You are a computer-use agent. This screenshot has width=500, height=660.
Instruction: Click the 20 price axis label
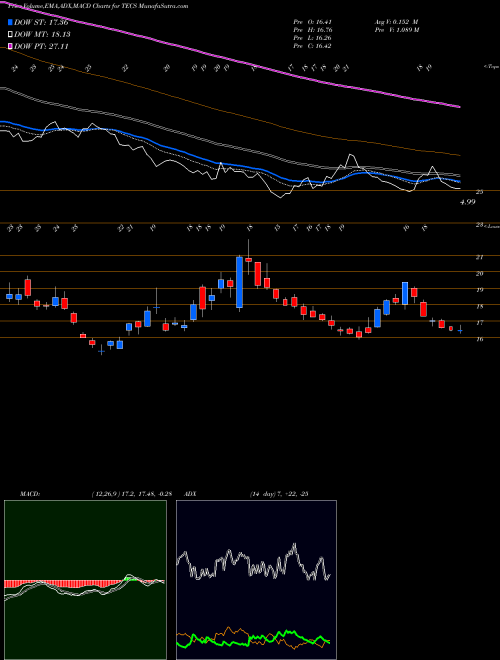pos(479,274)
